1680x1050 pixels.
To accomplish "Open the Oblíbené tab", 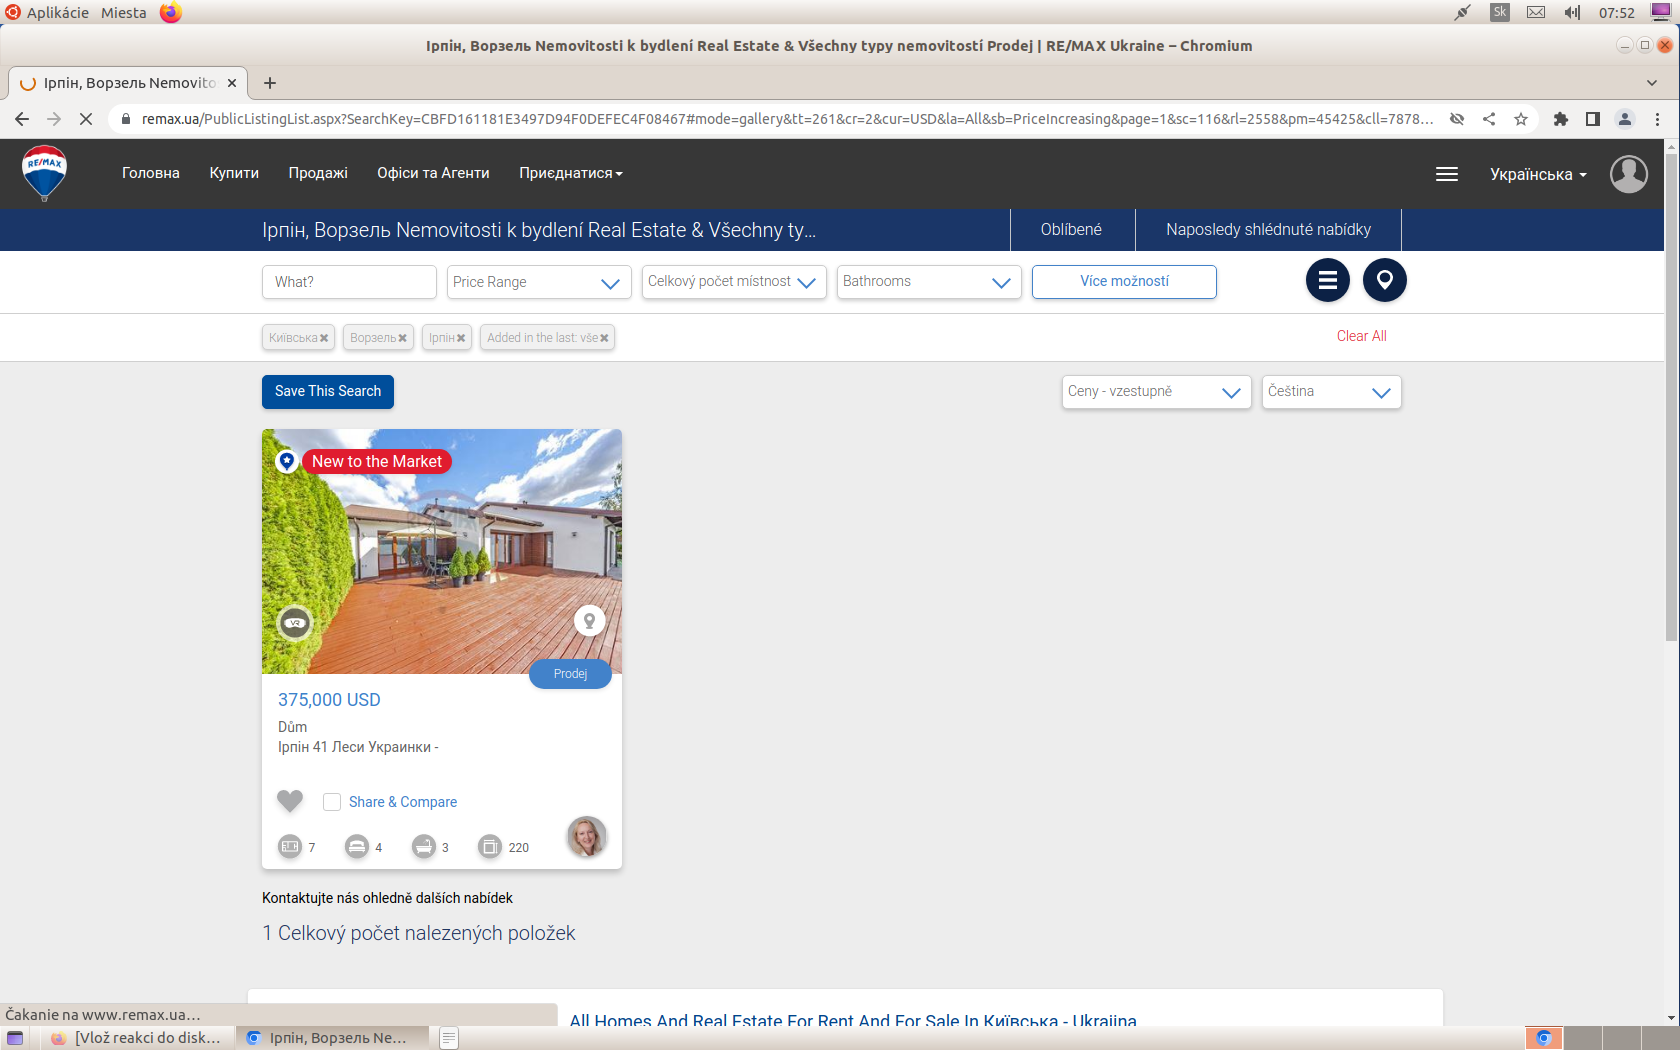I will coord(1072,230).
